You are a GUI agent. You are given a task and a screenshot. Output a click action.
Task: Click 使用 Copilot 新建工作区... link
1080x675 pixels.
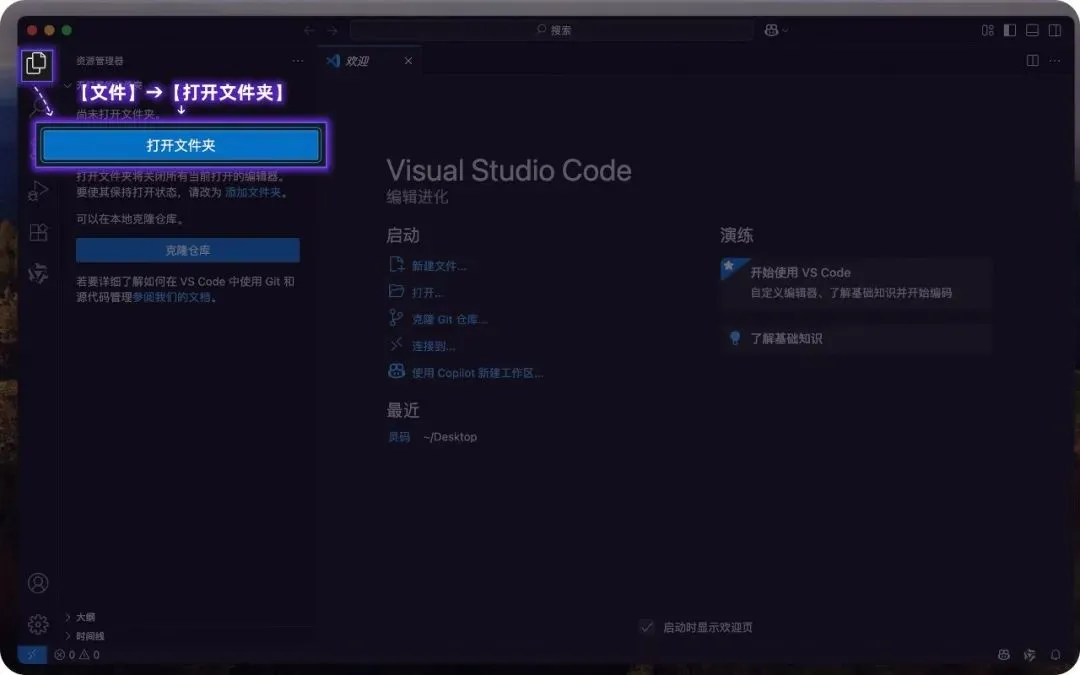[x=477, y=373]
